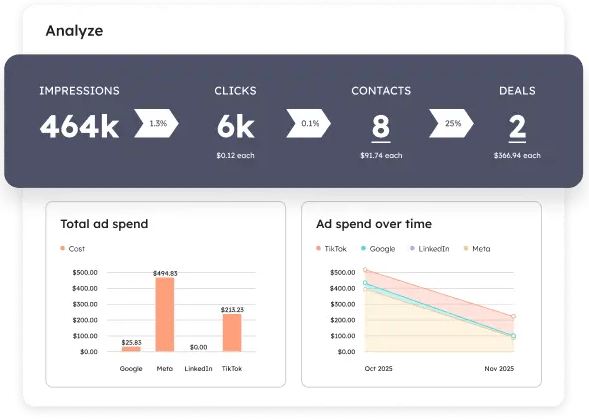
Task: Click the Total ad spend chart title
Action: pyautogui.click(x=104, y=224)
